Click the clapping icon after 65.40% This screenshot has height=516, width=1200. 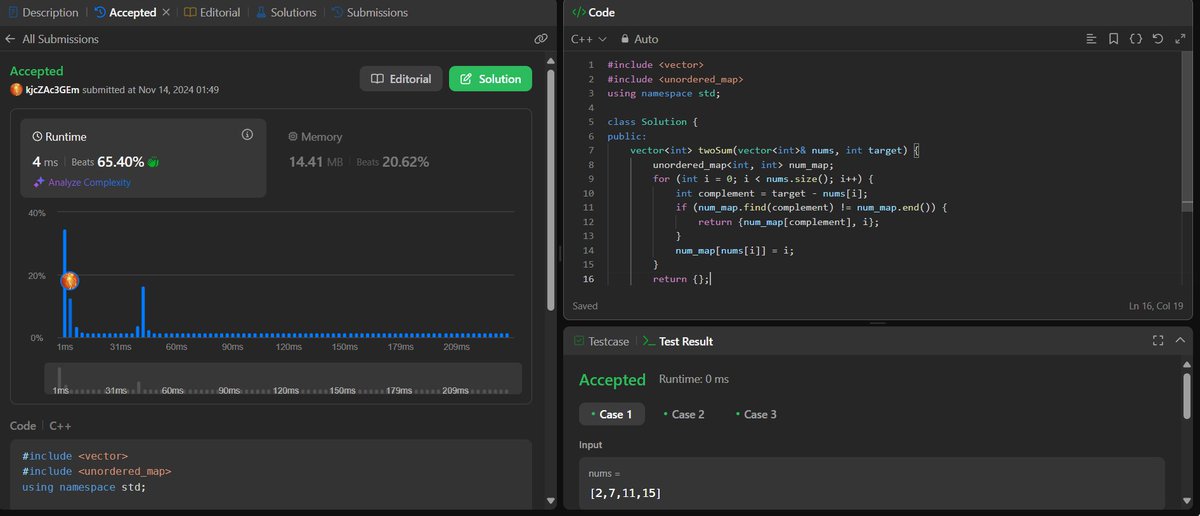(153, 161)
